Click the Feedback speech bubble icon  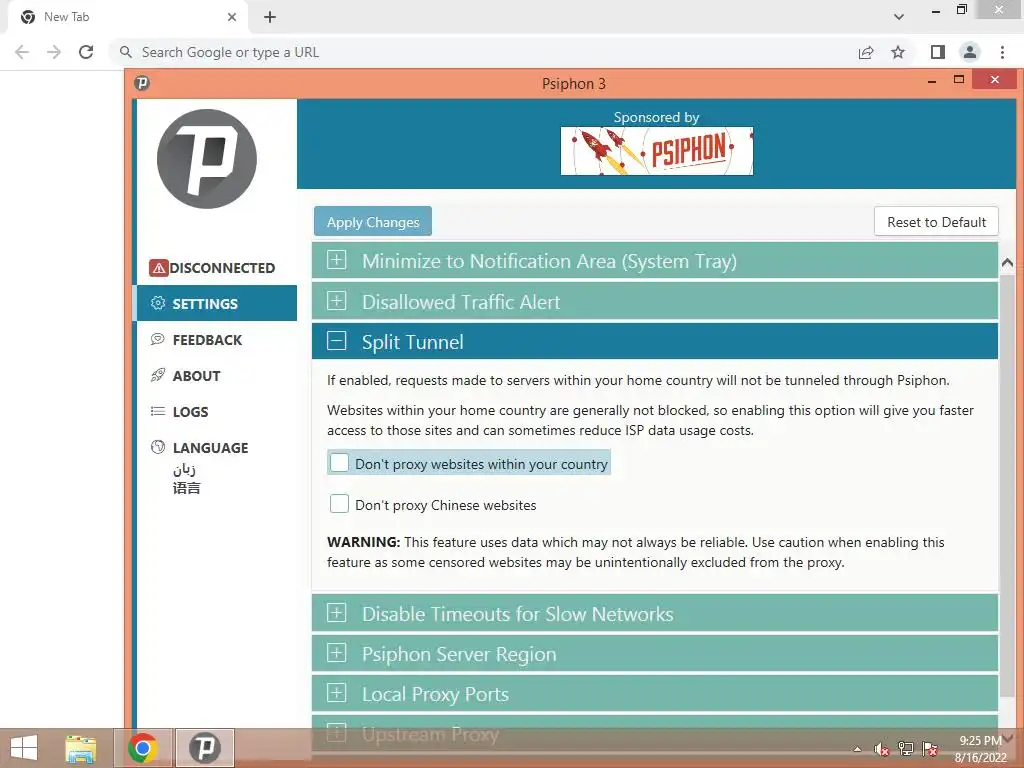click(x=157, y=339)
